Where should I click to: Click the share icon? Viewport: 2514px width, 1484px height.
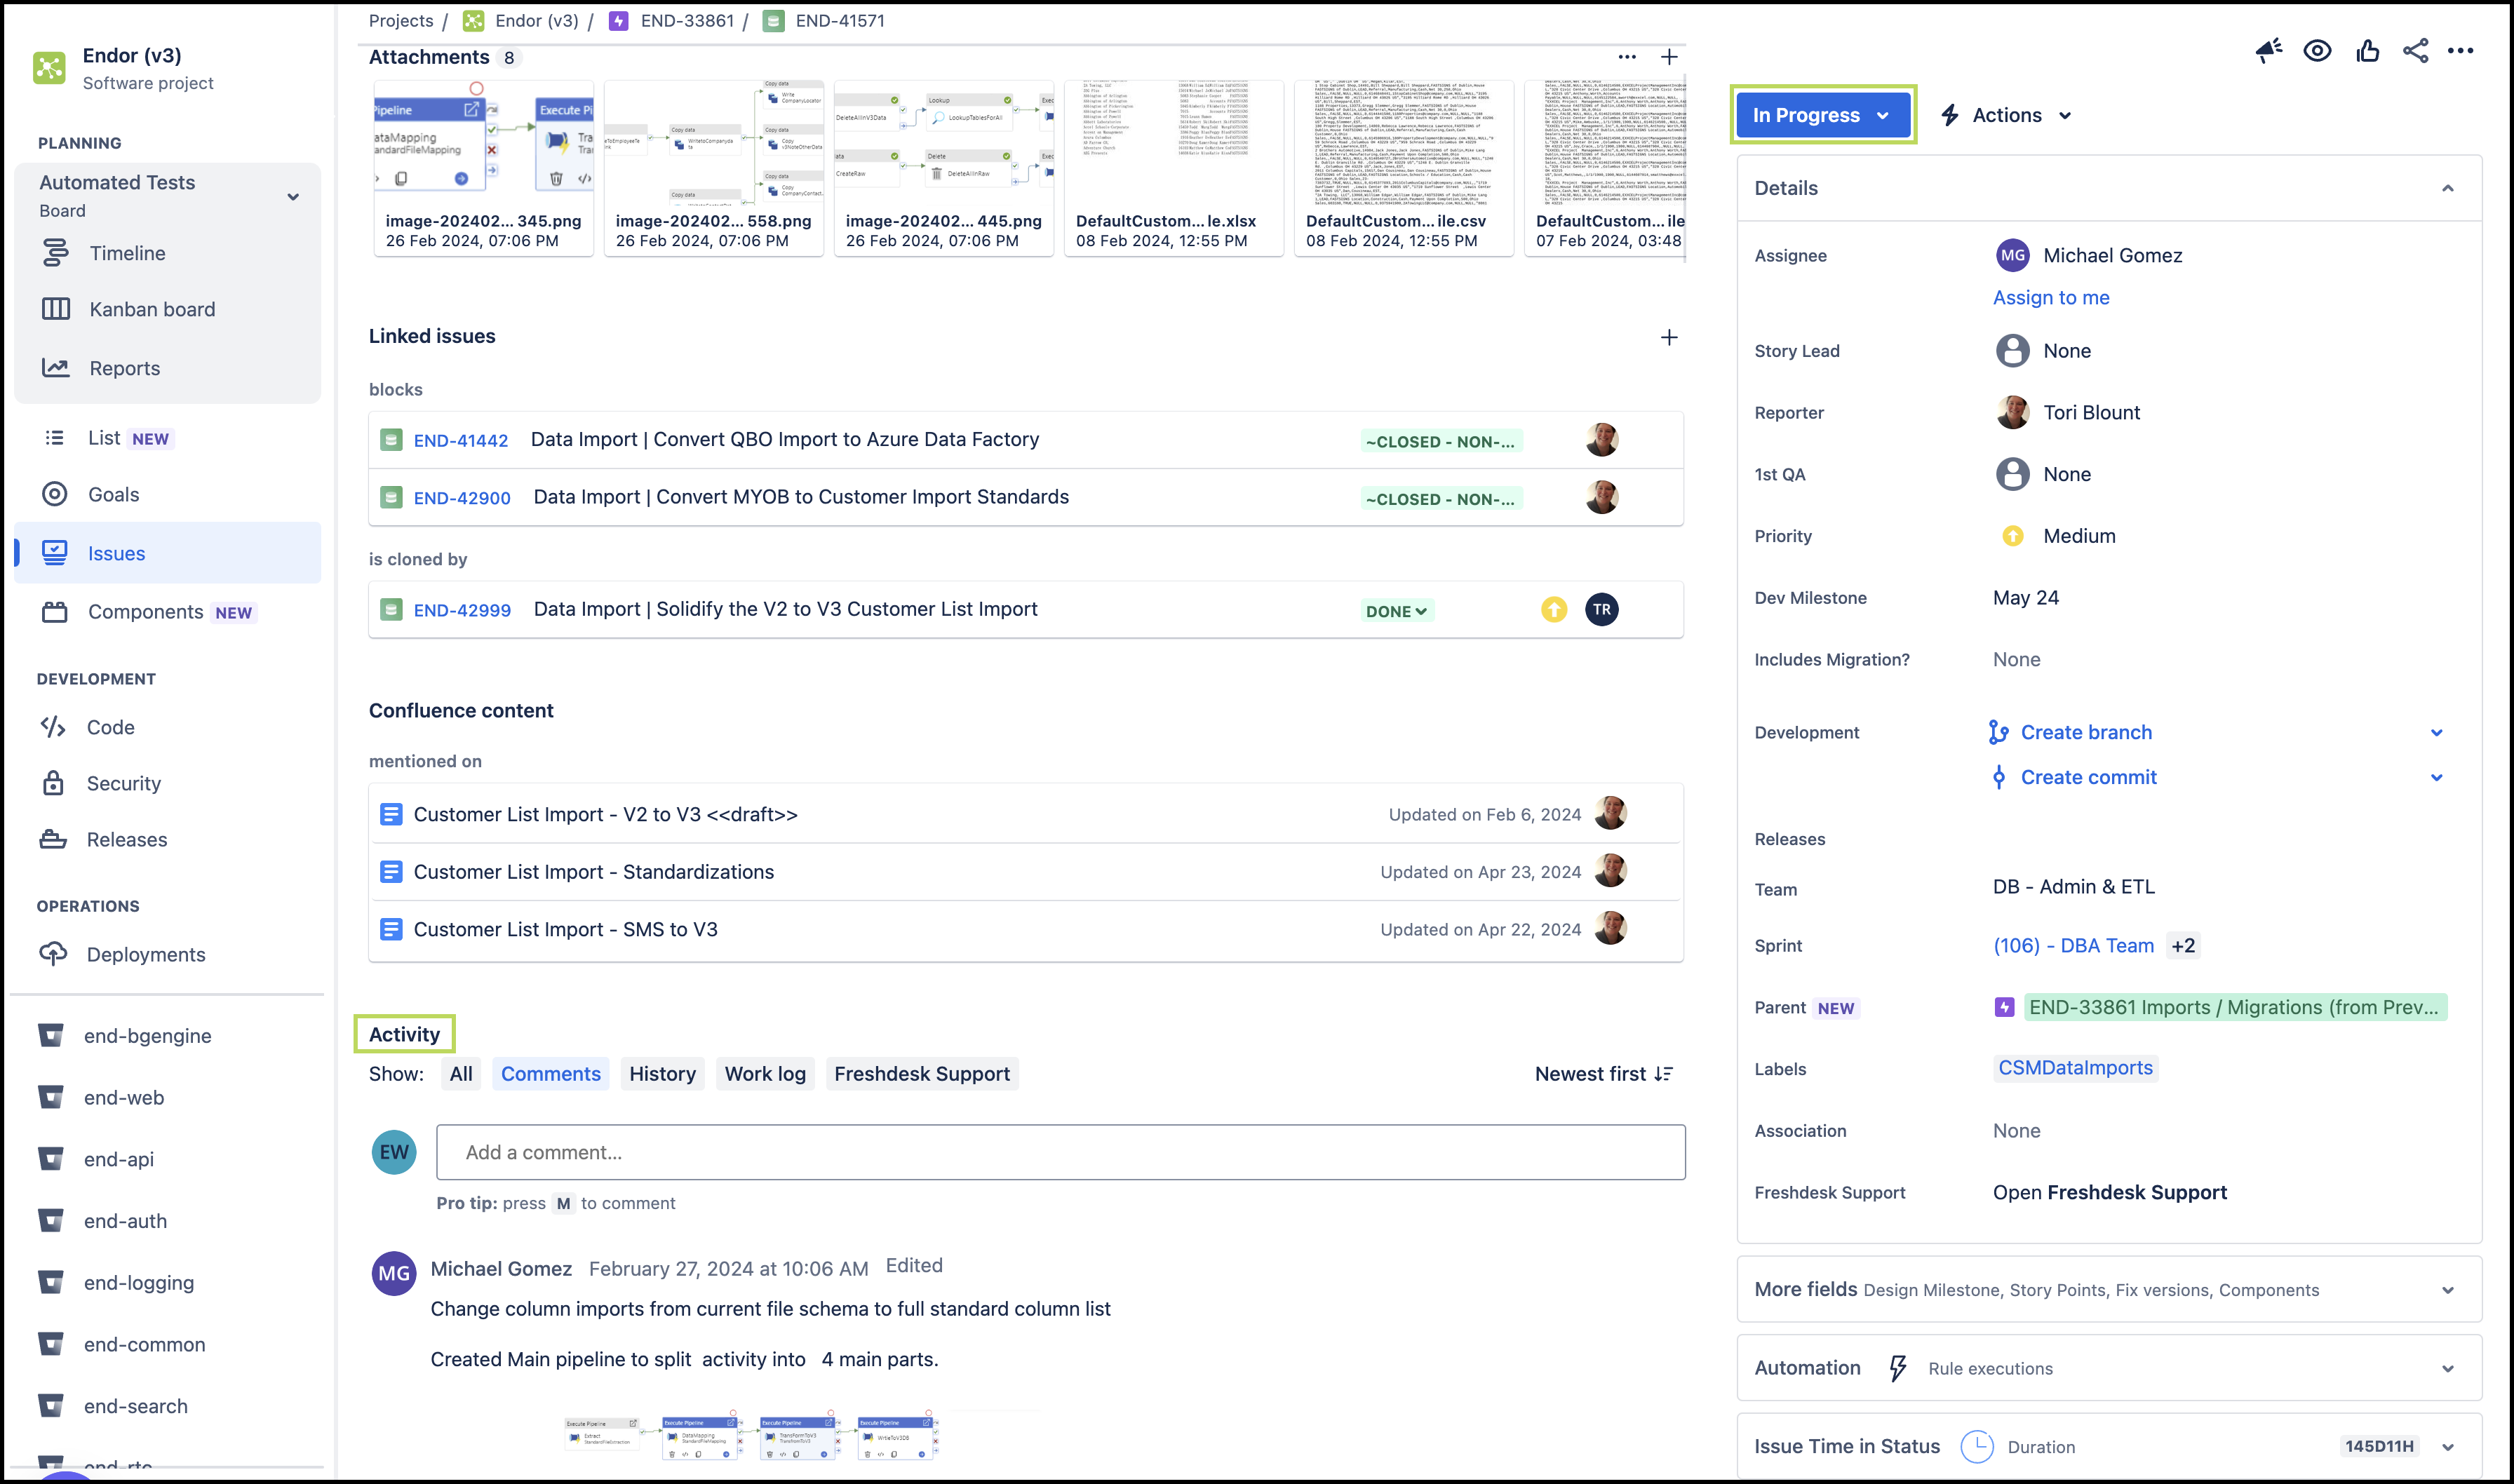(x=2415, y=51)
